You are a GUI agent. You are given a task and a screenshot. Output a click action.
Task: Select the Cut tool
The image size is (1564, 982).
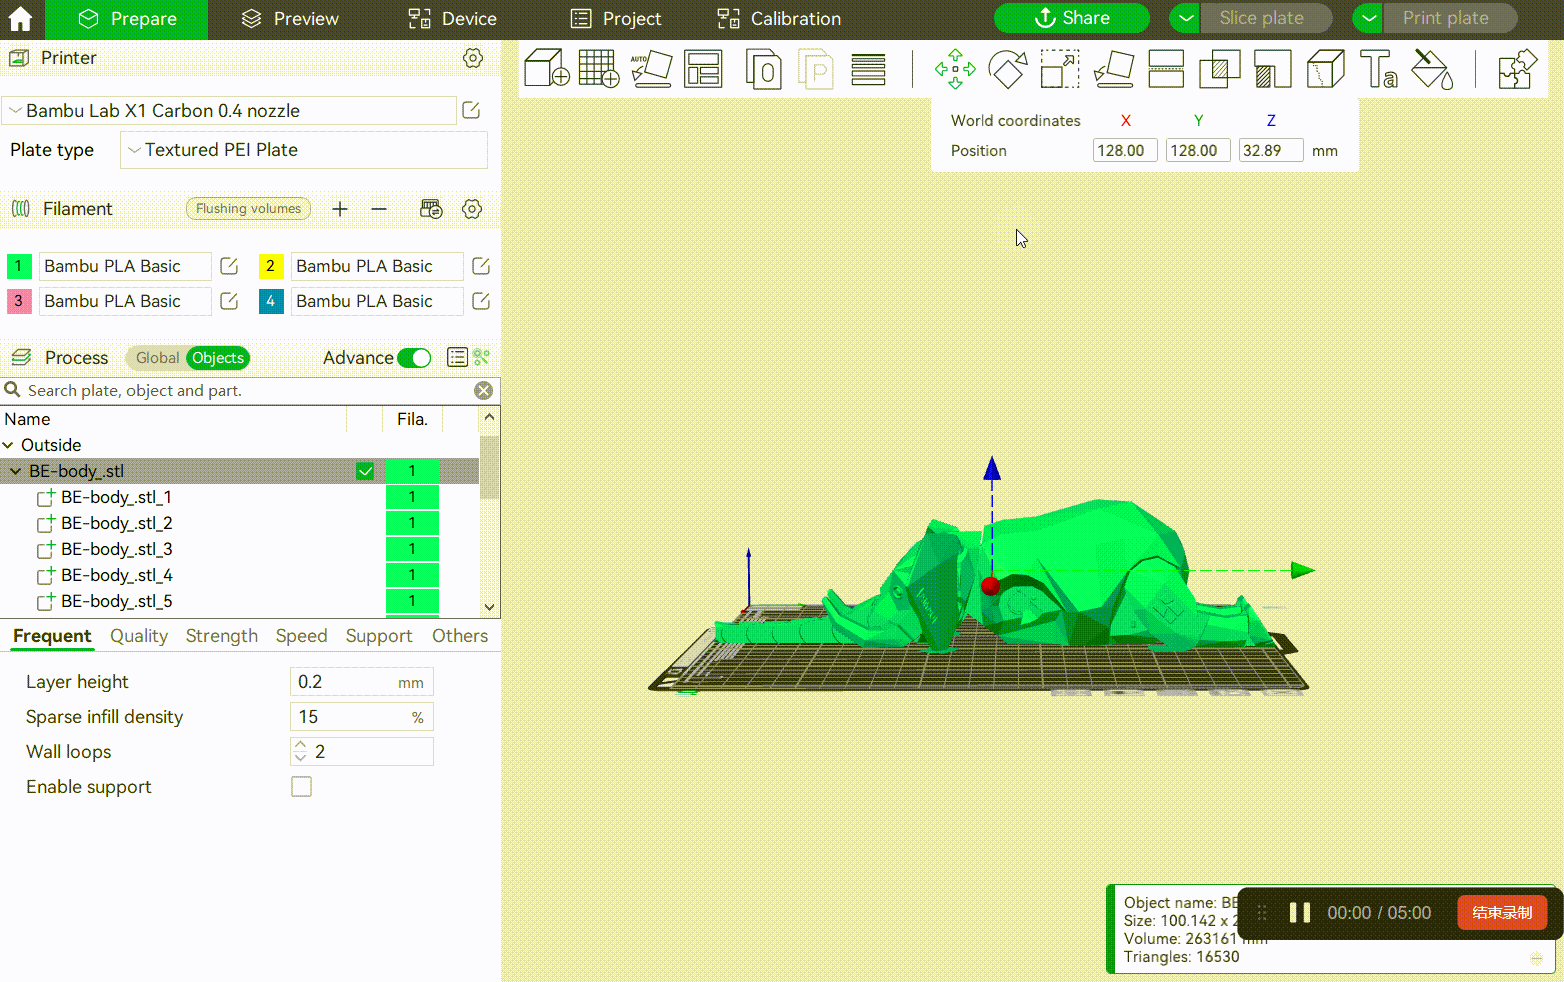click(x=1166, y=69)
